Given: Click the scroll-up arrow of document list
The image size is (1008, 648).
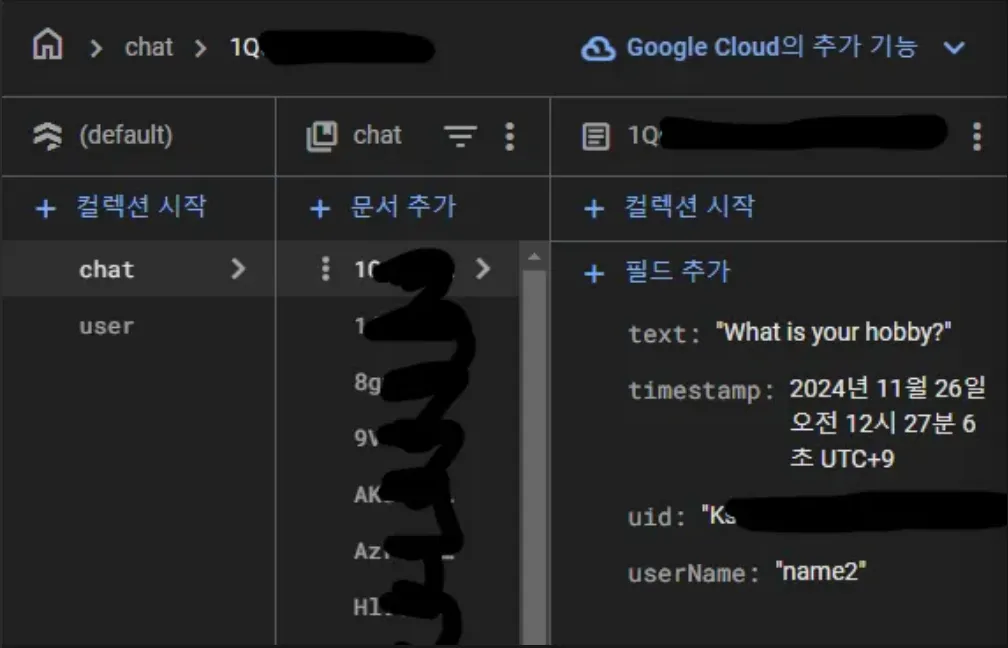Looking at the screenshot, I should [534, 257].
